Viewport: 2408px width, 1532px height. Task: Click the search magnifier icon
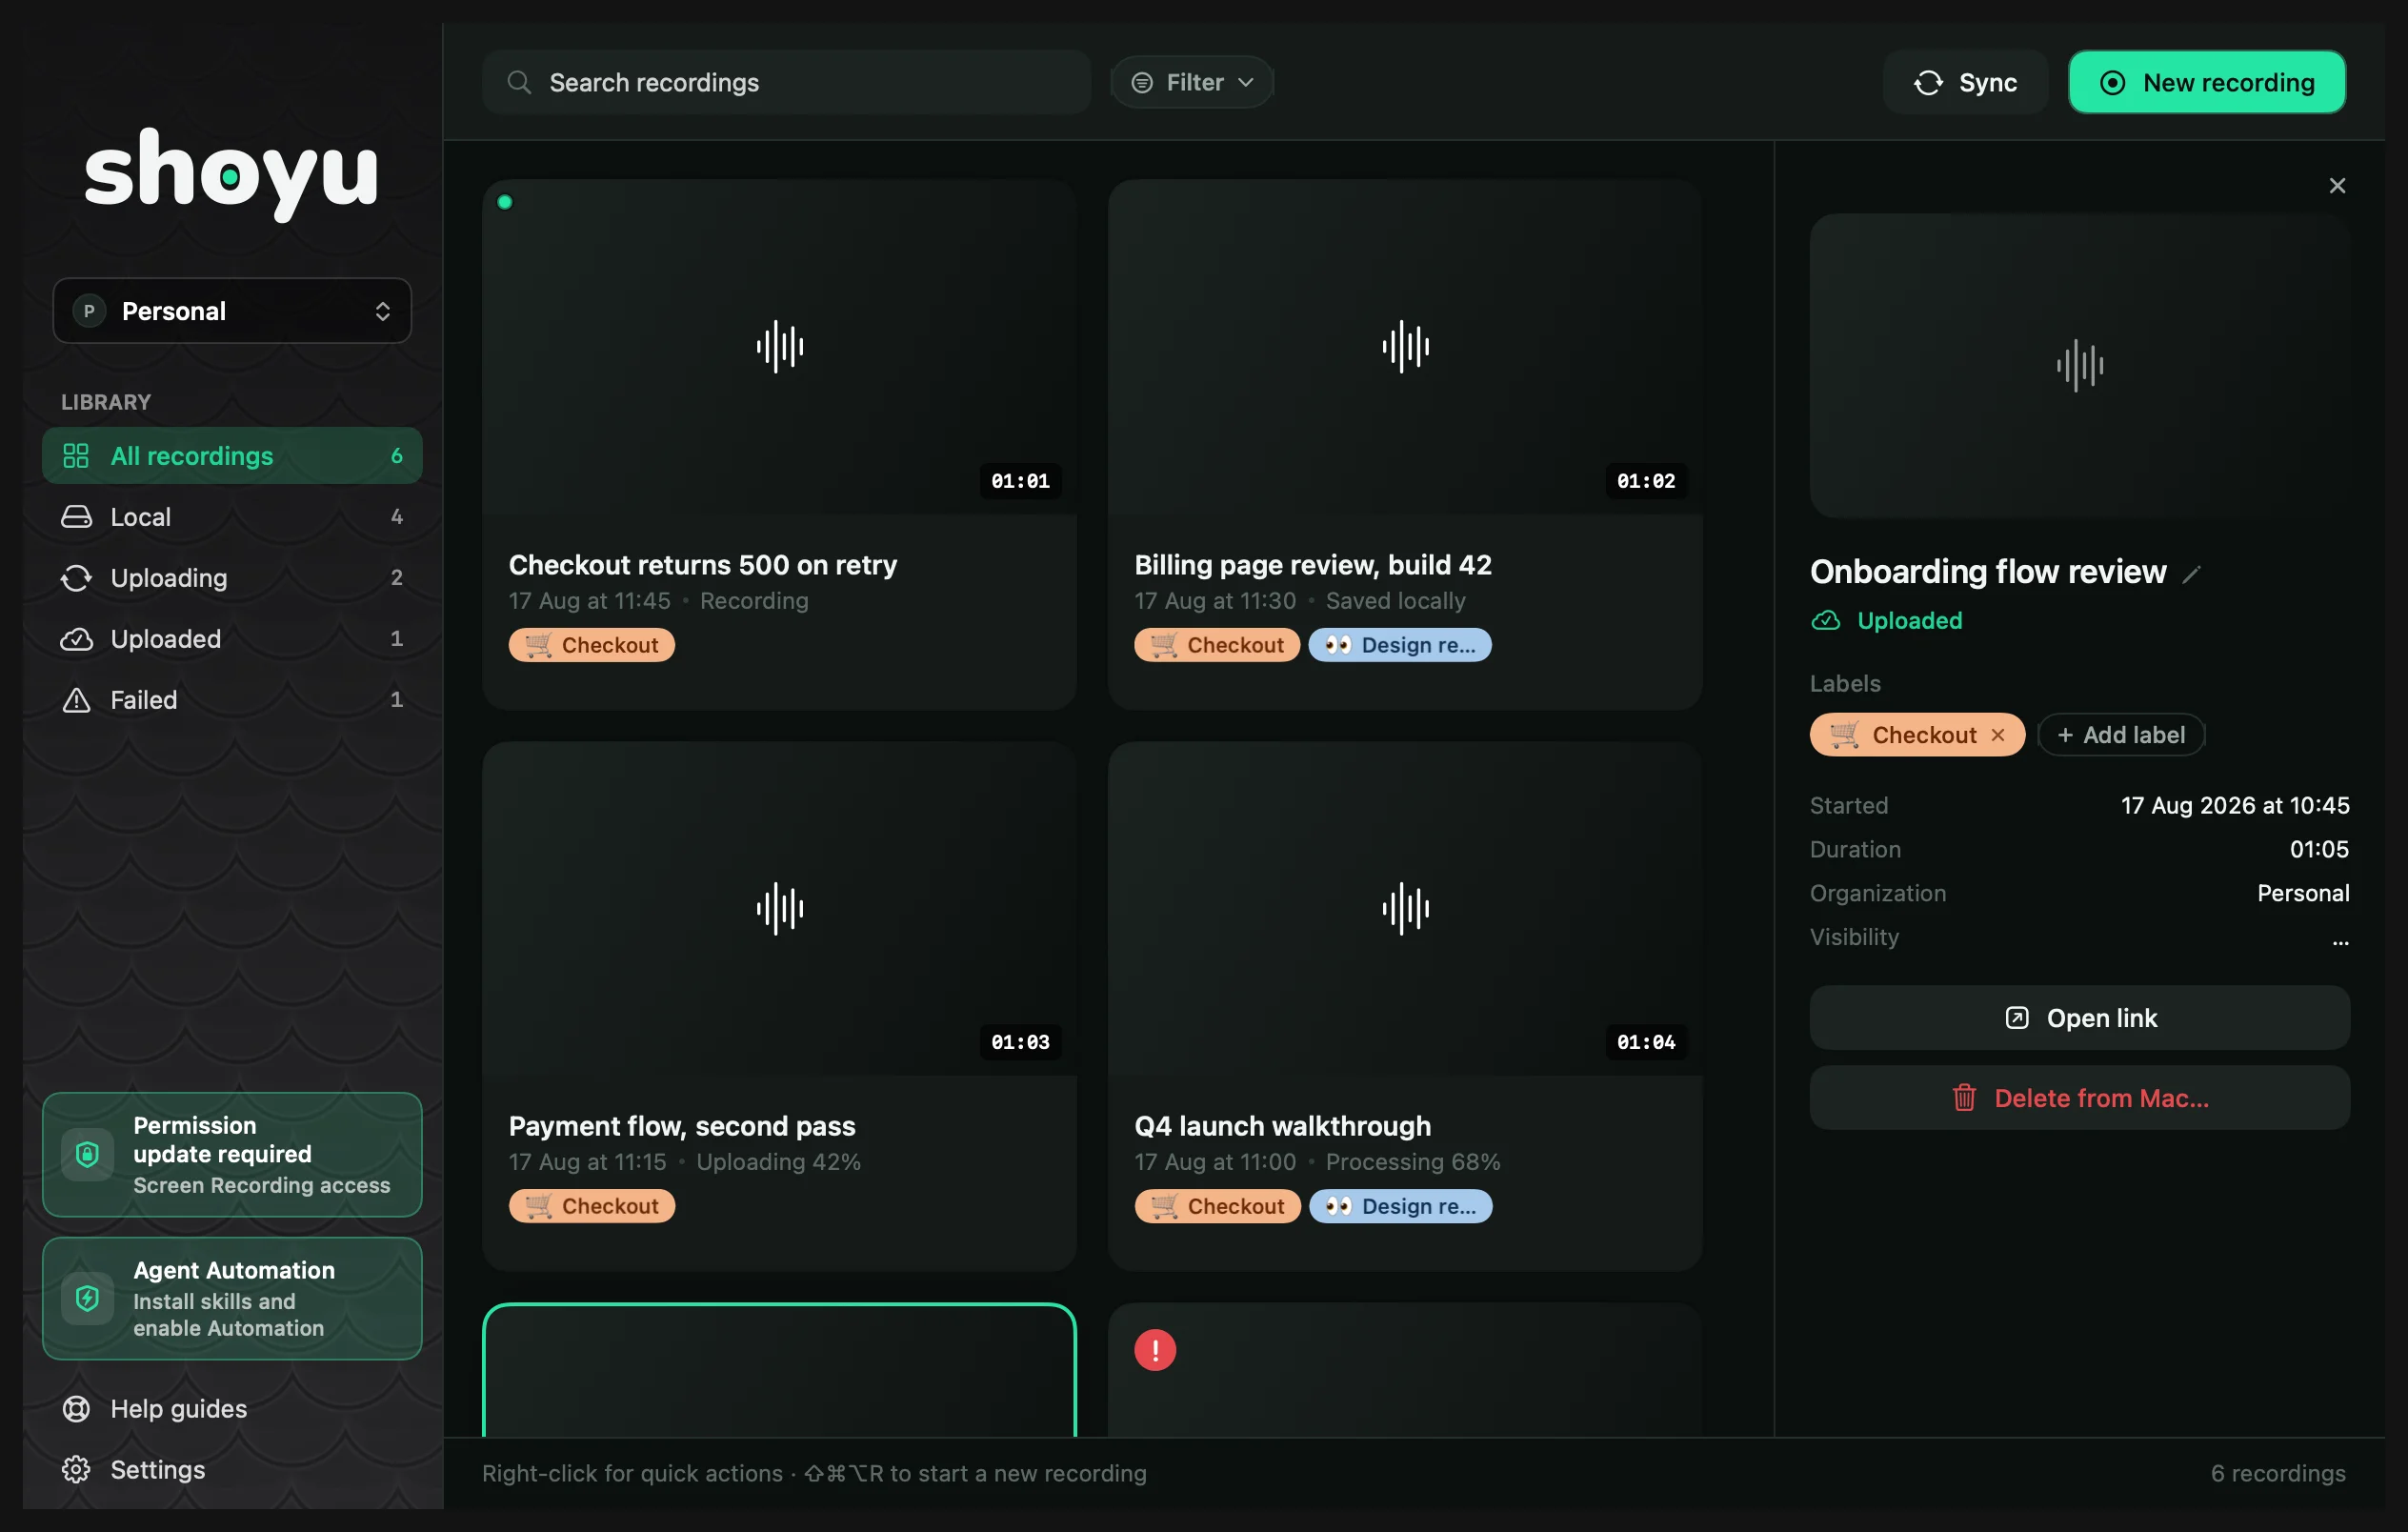(518, 82)
